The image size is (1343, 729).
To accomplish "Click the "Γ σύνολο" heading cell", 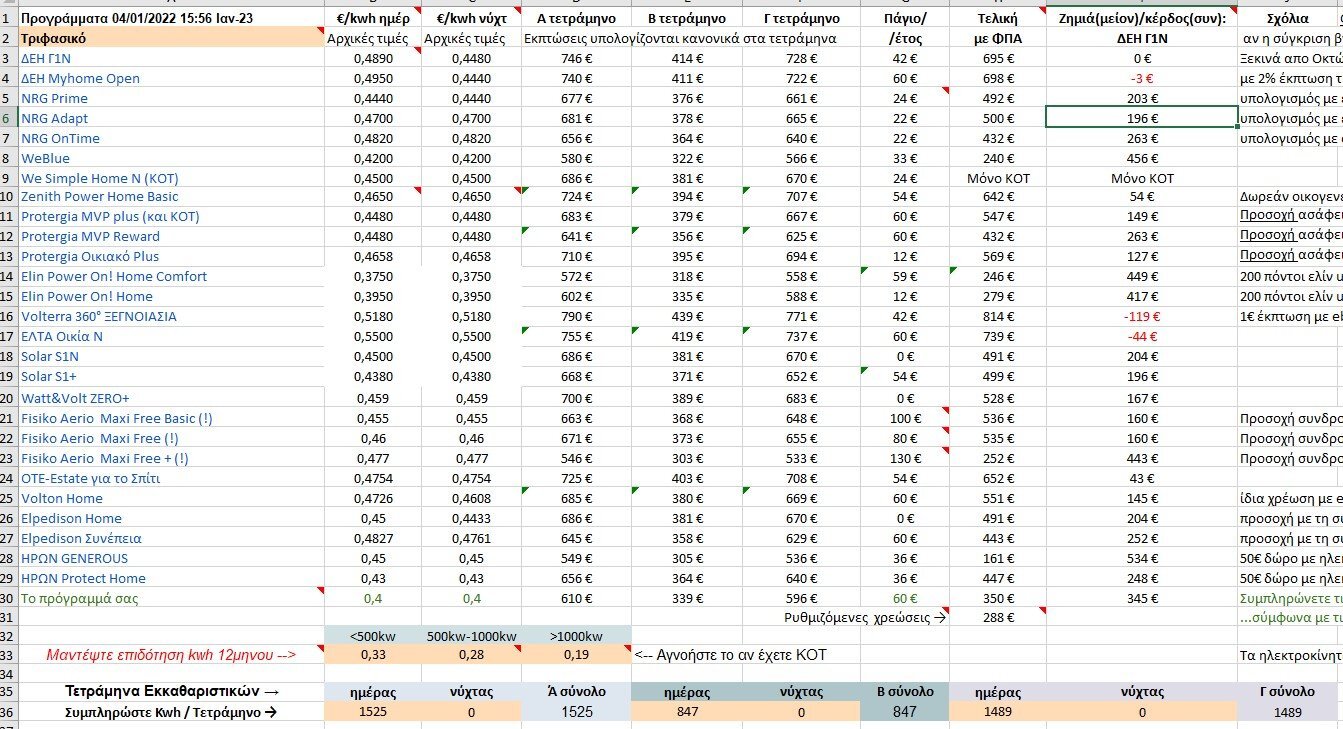I will tap(1288, 691).
